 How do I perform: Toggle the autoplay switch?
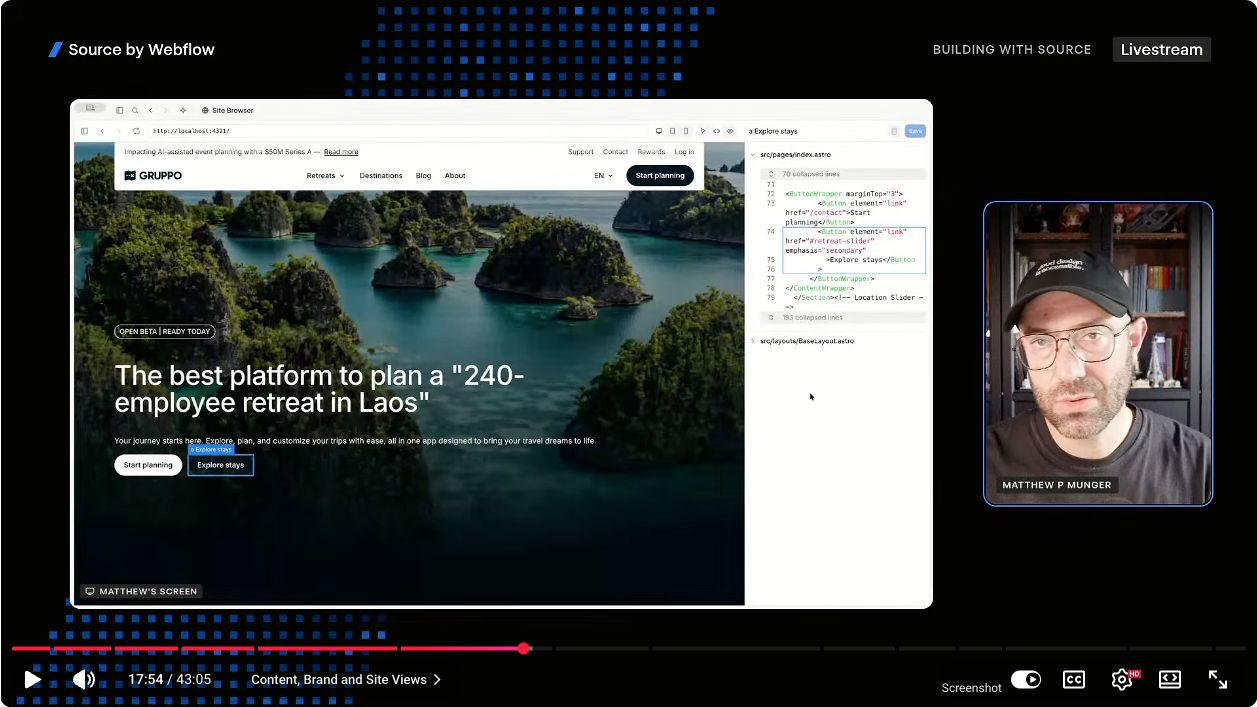1025,680
